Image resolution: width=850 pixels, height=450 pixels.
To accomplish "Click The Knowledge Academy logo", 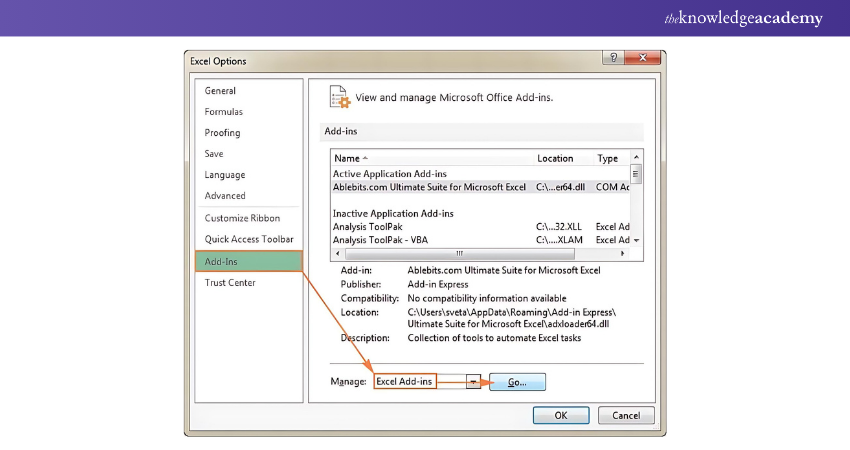I will click(x=743, y=18).
